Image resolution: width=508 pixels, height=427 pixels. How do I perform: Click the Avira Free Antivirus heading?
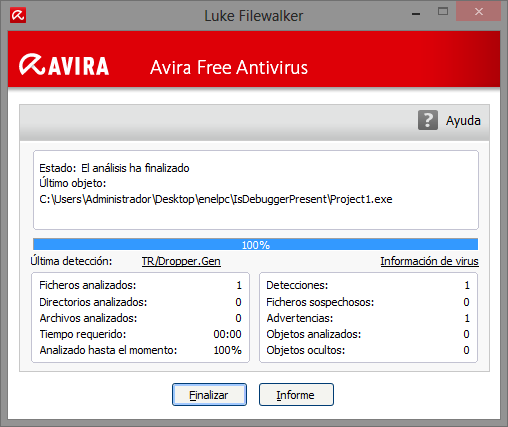pyautogui.click(x=229, y=67)
